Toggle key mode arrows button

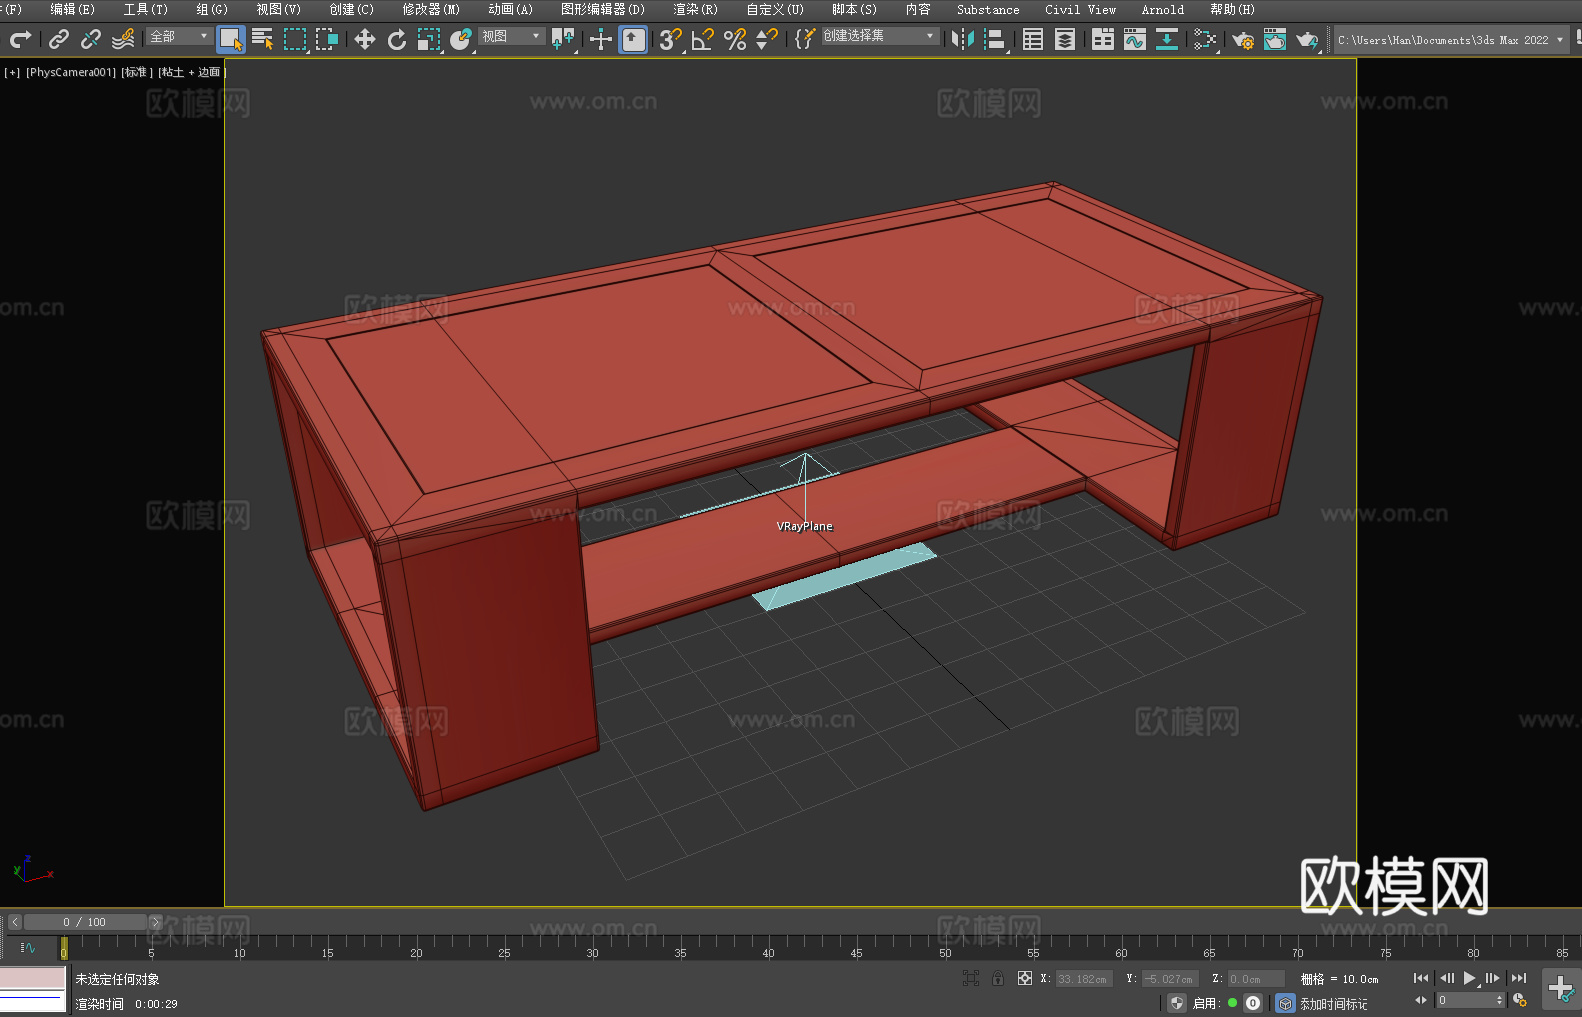(1421, 1000)
